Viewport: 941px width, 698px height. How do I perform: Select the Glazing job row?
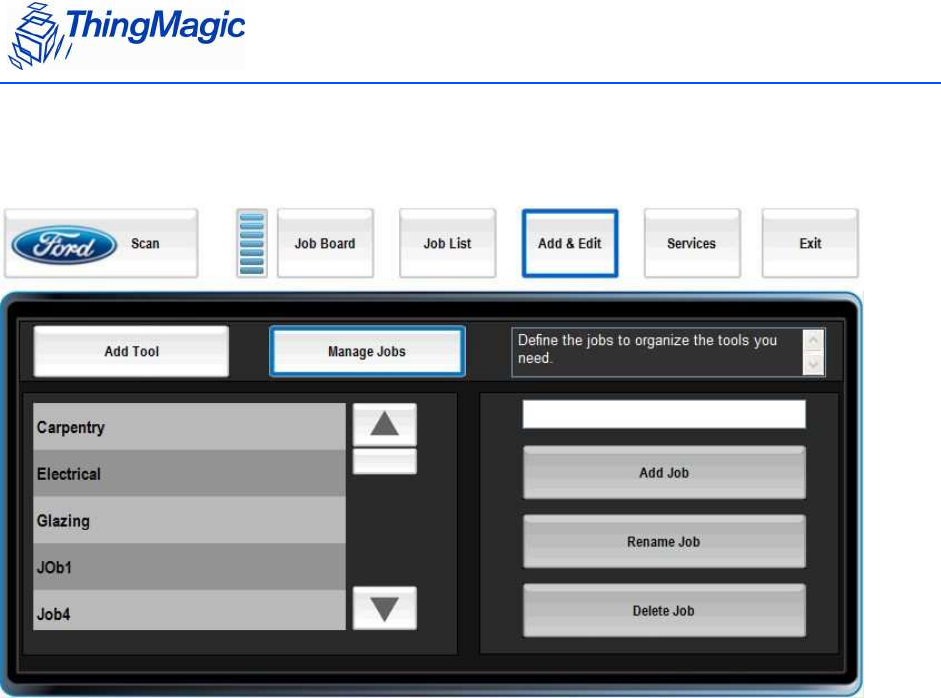tap(190, 520)
